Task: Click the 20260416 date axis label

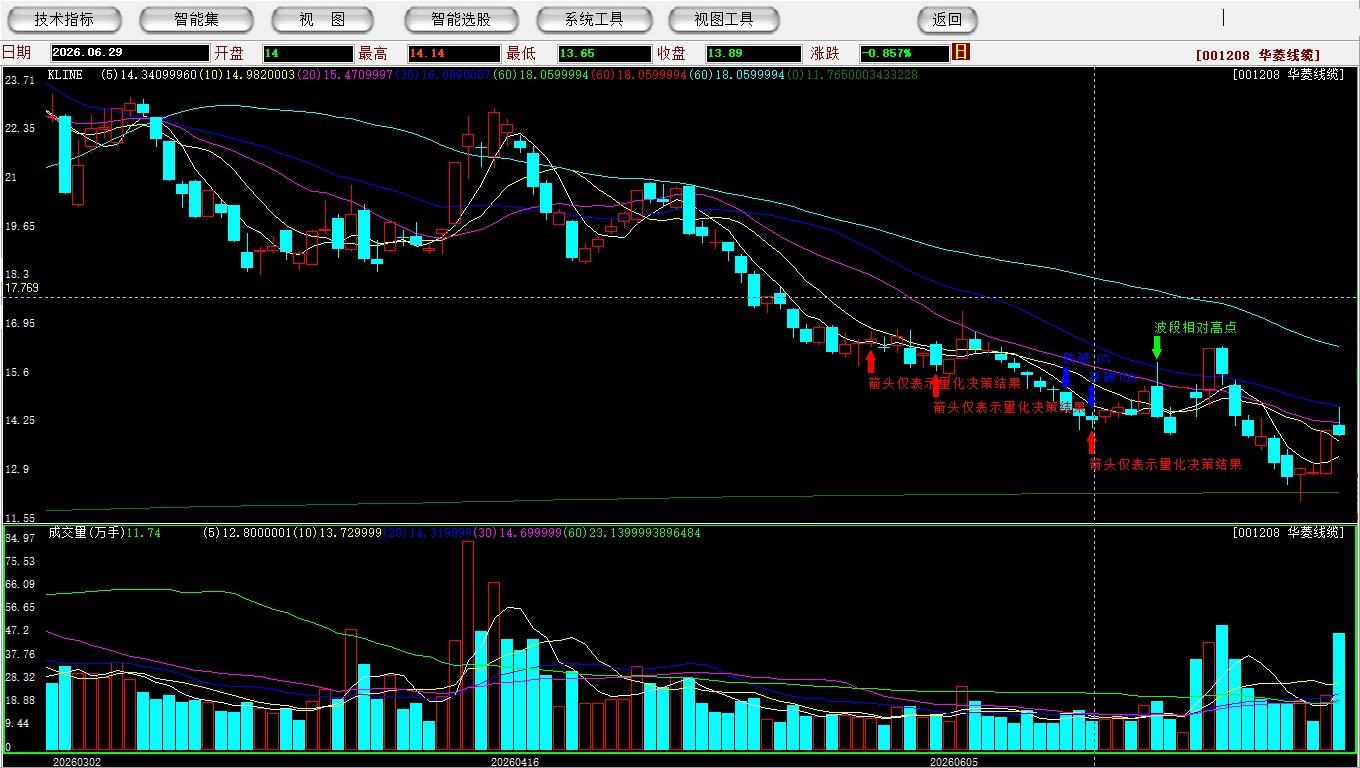Action: click(515, 761)
